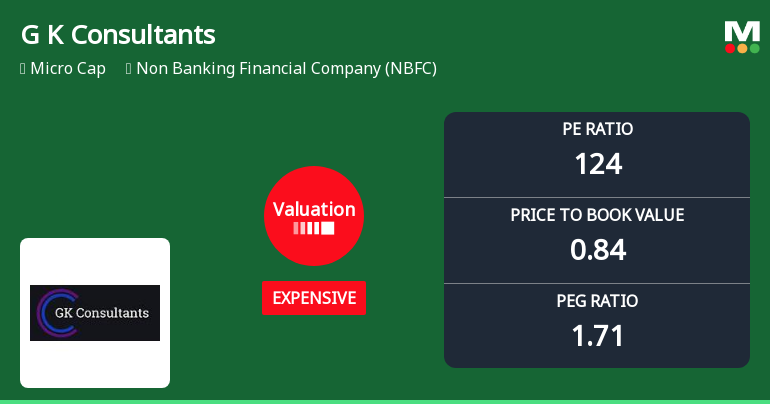Select the PE RATIO heading
Screen dimensions: 770x404
click(597, 129)
